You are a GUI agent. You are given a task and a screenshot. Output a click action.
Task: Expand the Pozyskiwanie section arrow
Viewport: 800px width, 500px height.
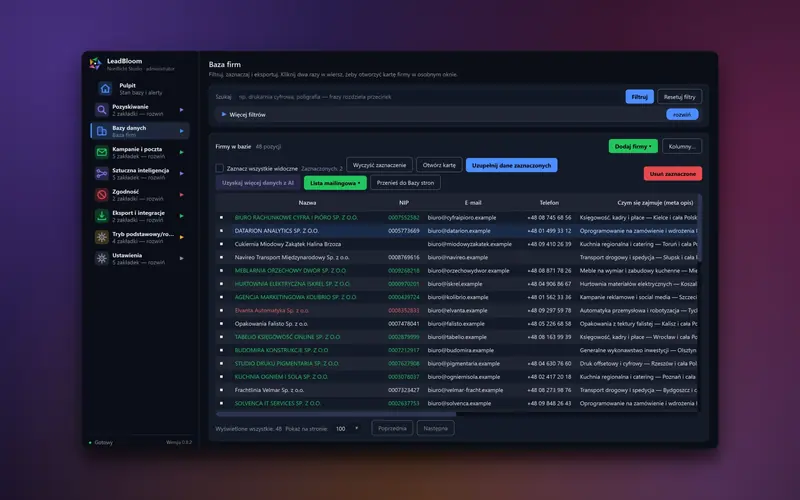point(182,110)
